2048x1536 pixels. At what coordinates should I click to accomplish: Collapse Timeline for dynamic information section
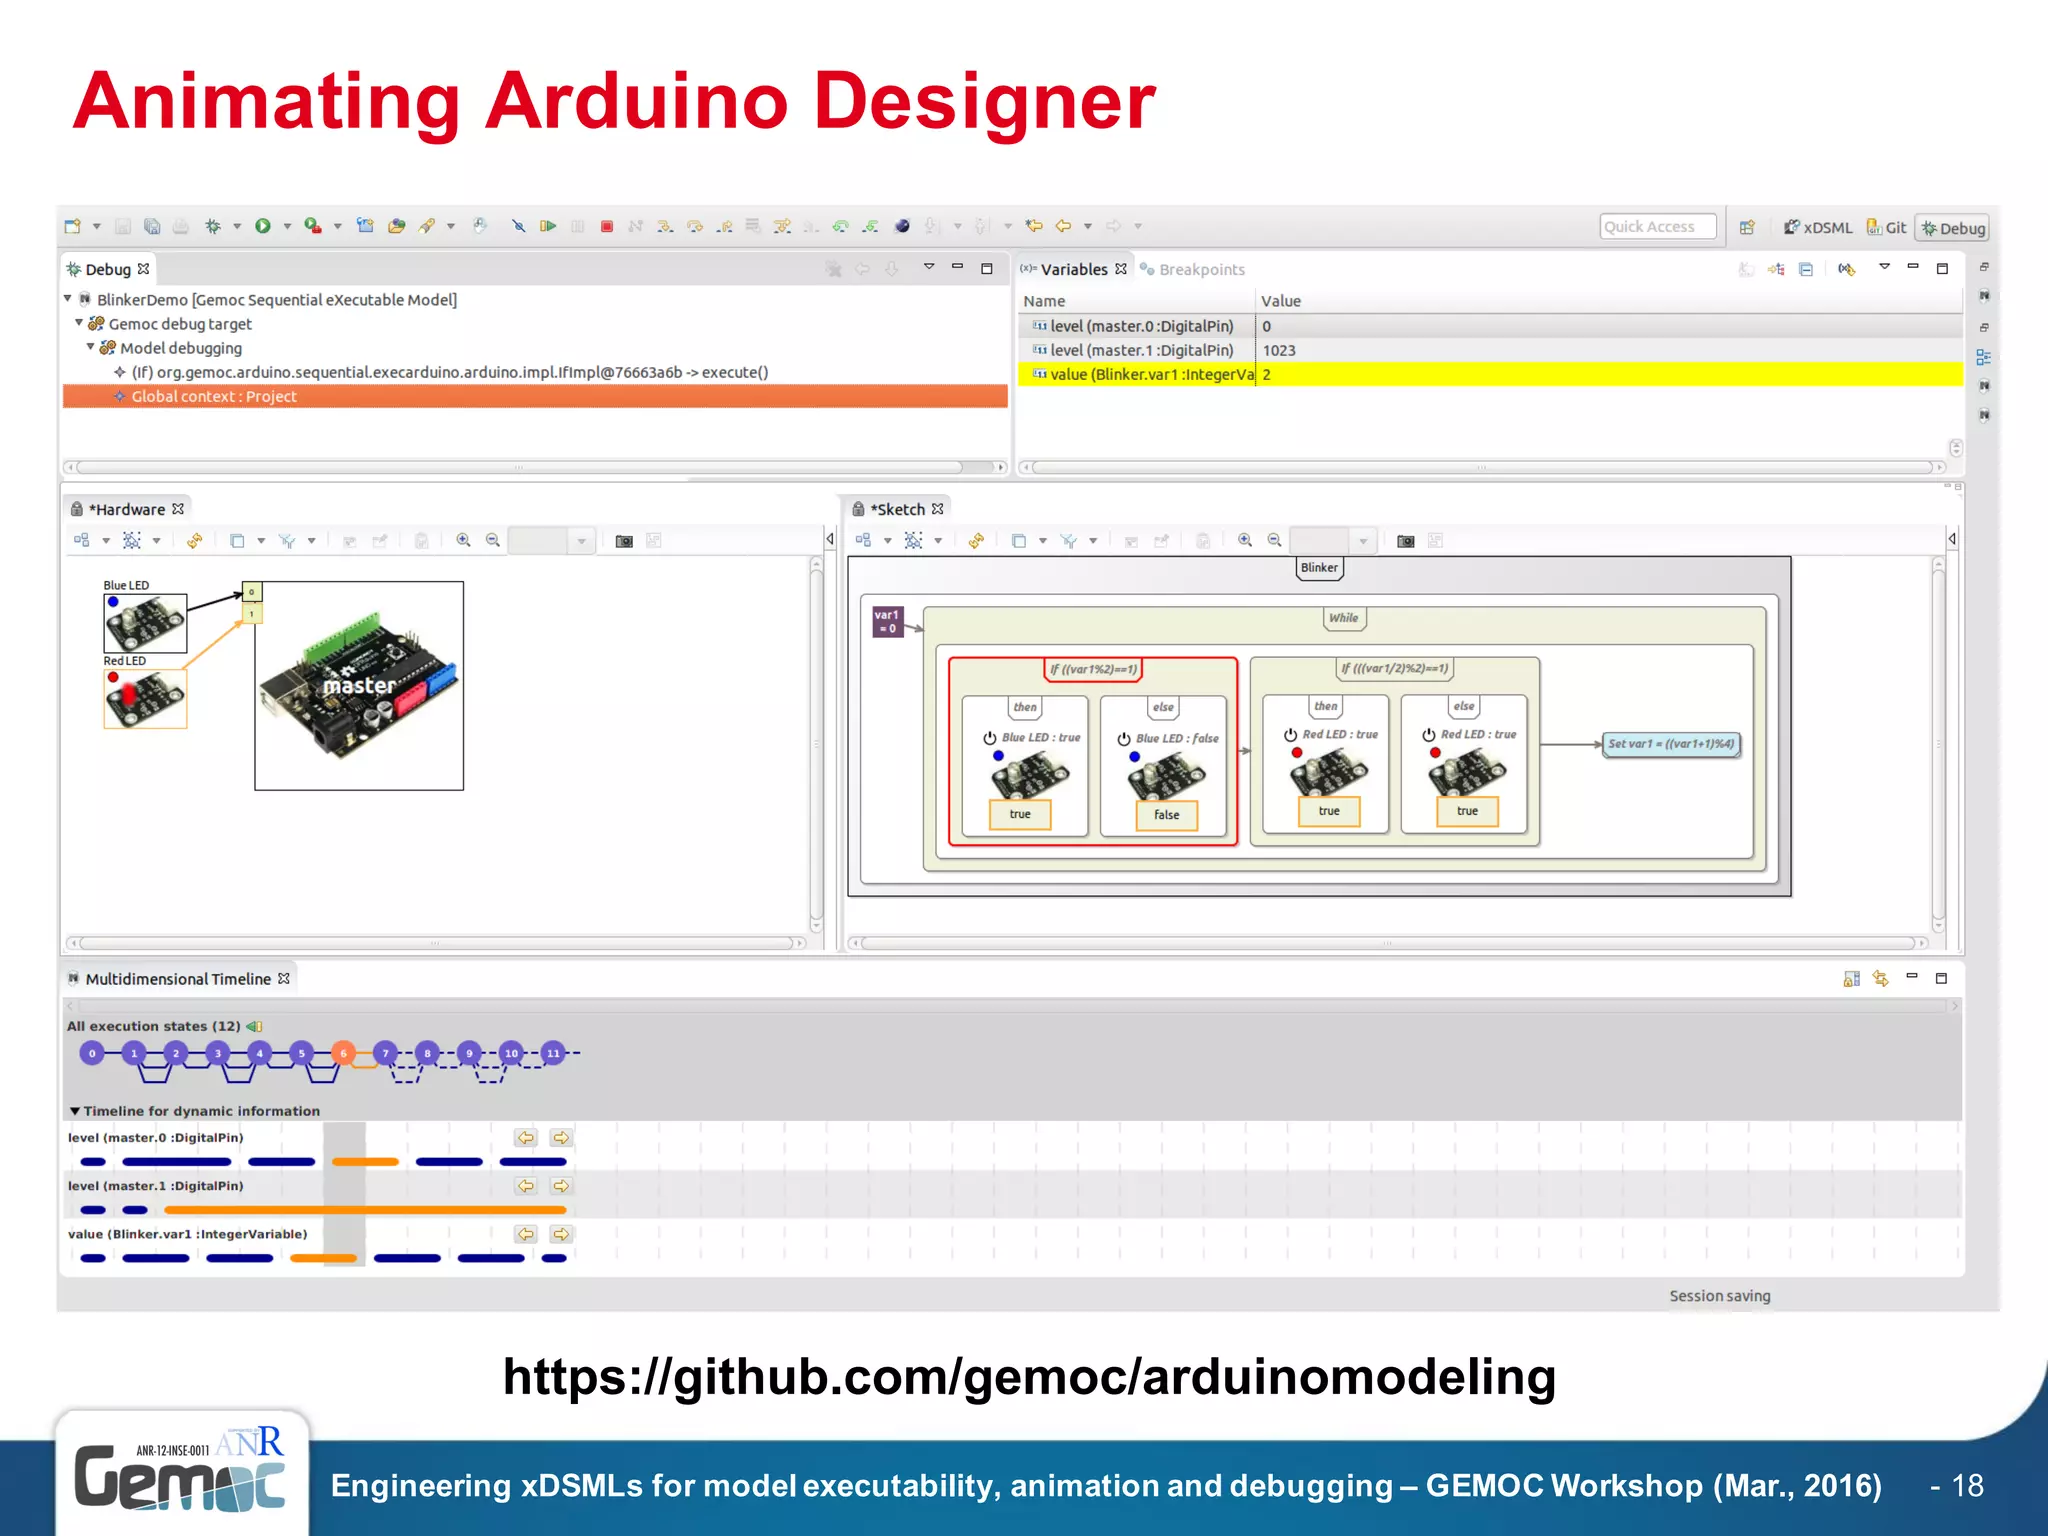point(75,1111)
